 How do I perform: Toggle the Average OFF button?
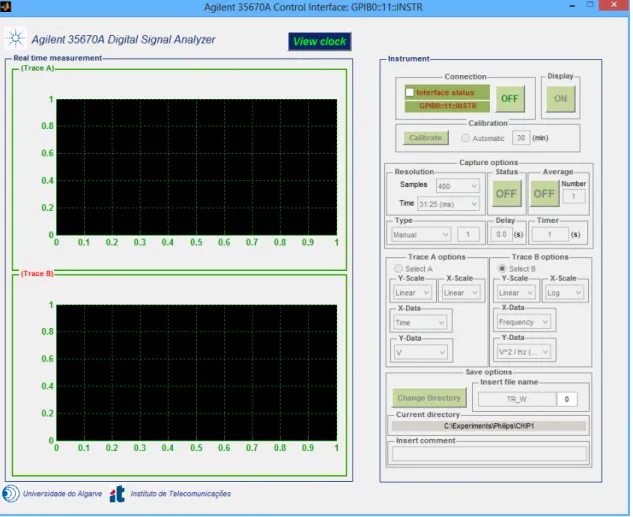coord(544,194)
